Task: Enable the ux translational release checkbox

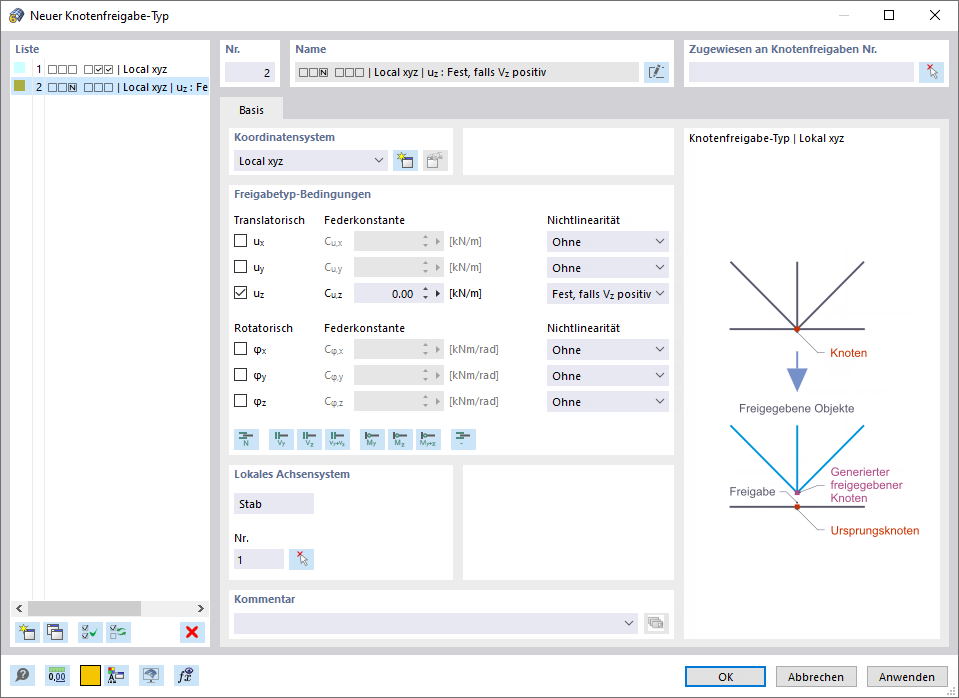Action: tap(240, 241)
